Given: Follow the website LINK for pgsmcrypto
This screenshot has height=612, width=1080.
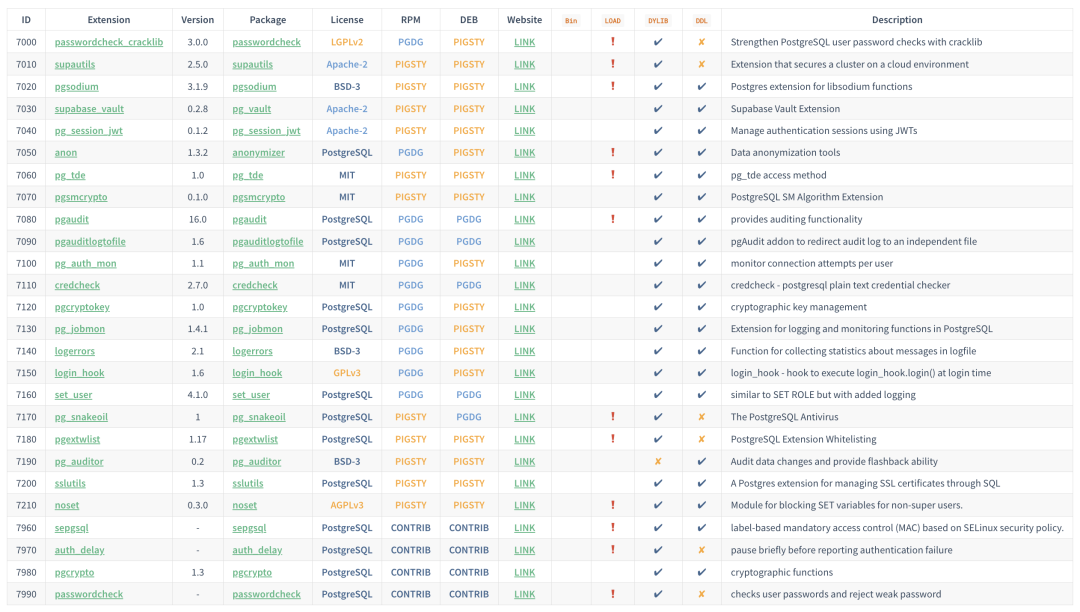Looking at the screenshot, I should click(x=524, y=197).
